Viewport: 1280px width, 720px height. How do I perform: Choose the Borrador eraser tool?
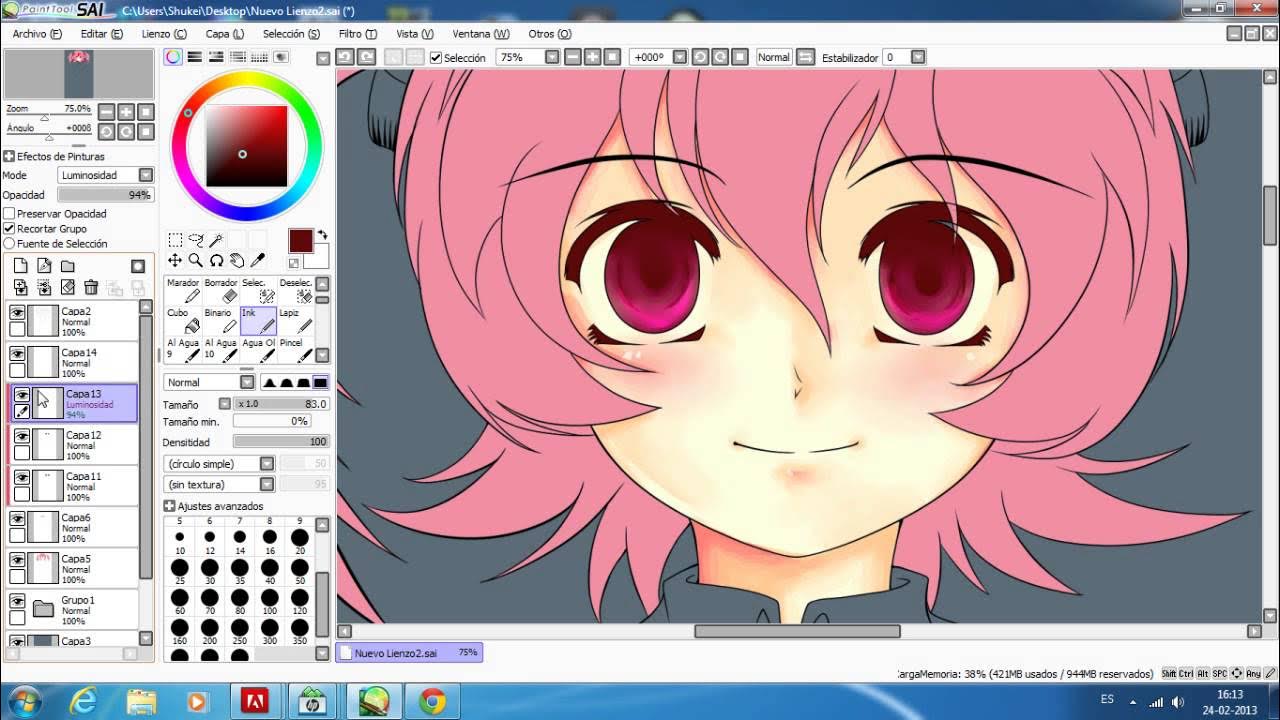click(221, 290)
